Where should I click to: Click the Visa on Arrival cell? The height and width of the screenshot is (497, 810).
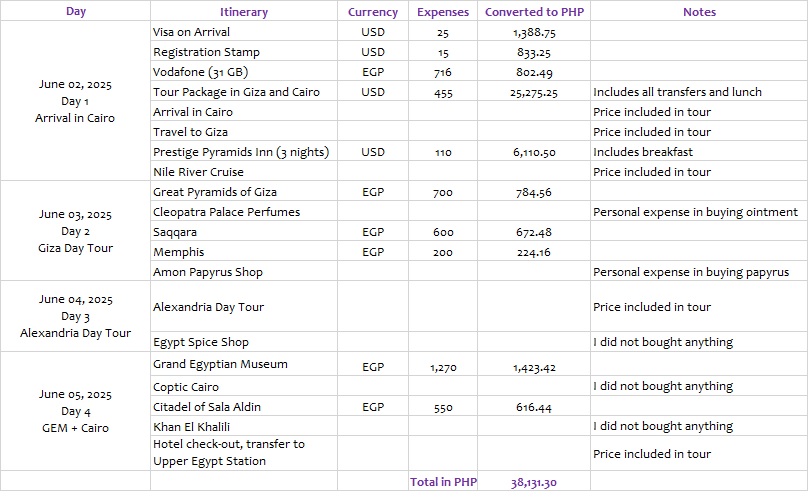(x=191, y=32)
